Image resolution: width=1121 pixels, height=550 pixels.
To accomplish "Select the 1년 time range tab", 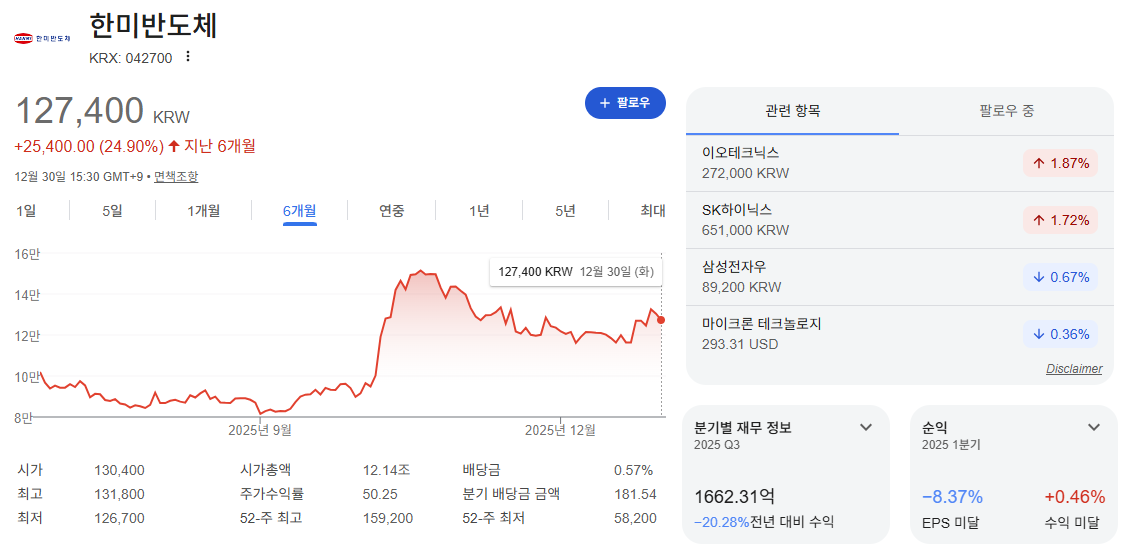I will pyautogui.click(x=479, y=210).
